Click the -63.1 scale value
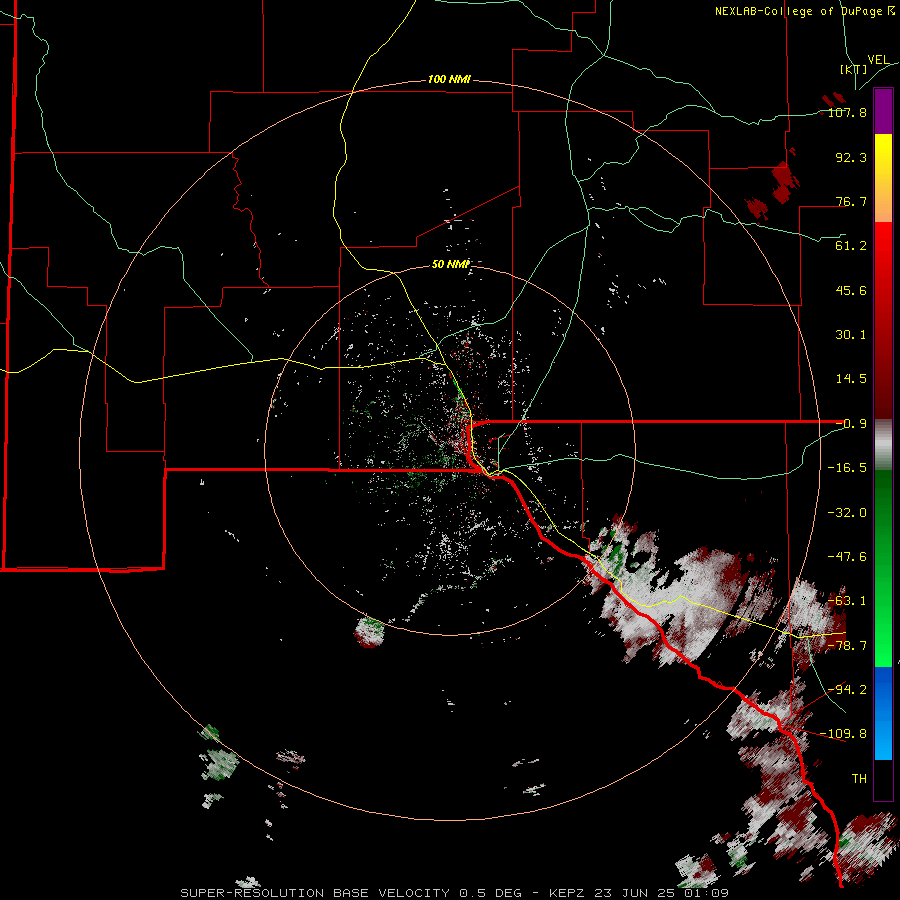900x900 pixels. (x=847, y=601)
